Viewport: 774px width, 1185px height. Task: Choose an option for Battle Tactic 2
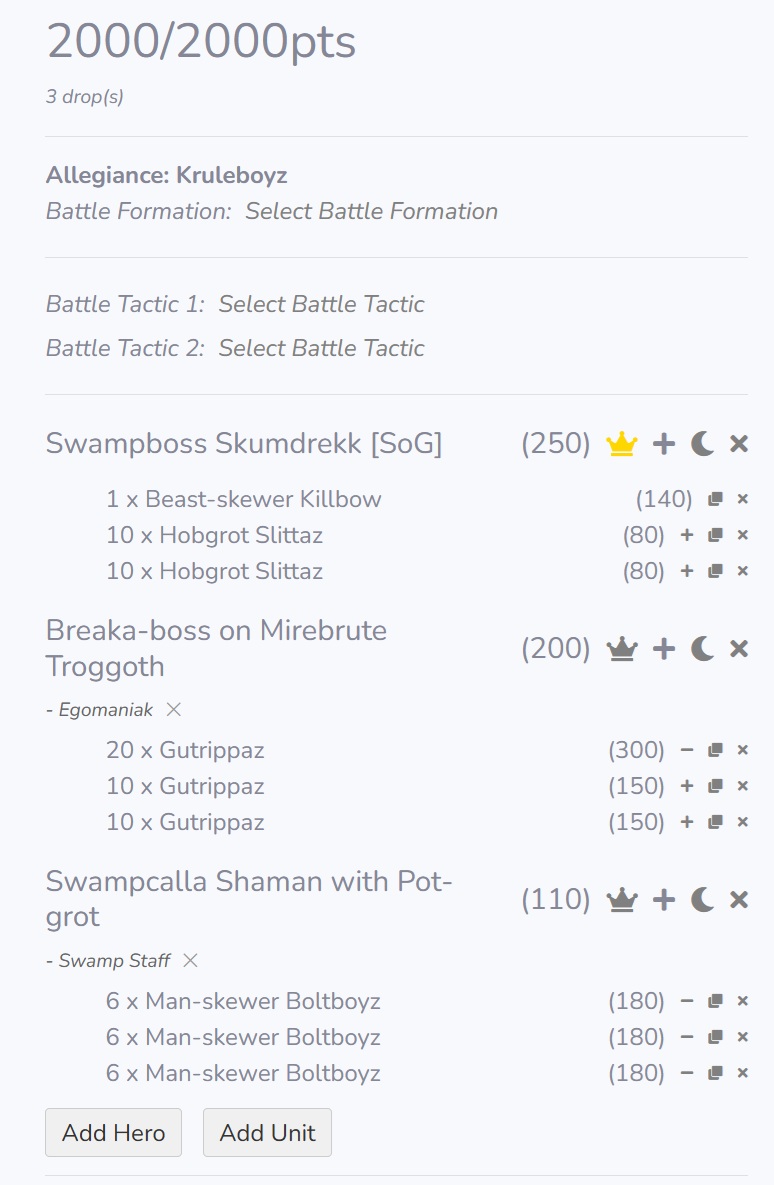point(321,348)
